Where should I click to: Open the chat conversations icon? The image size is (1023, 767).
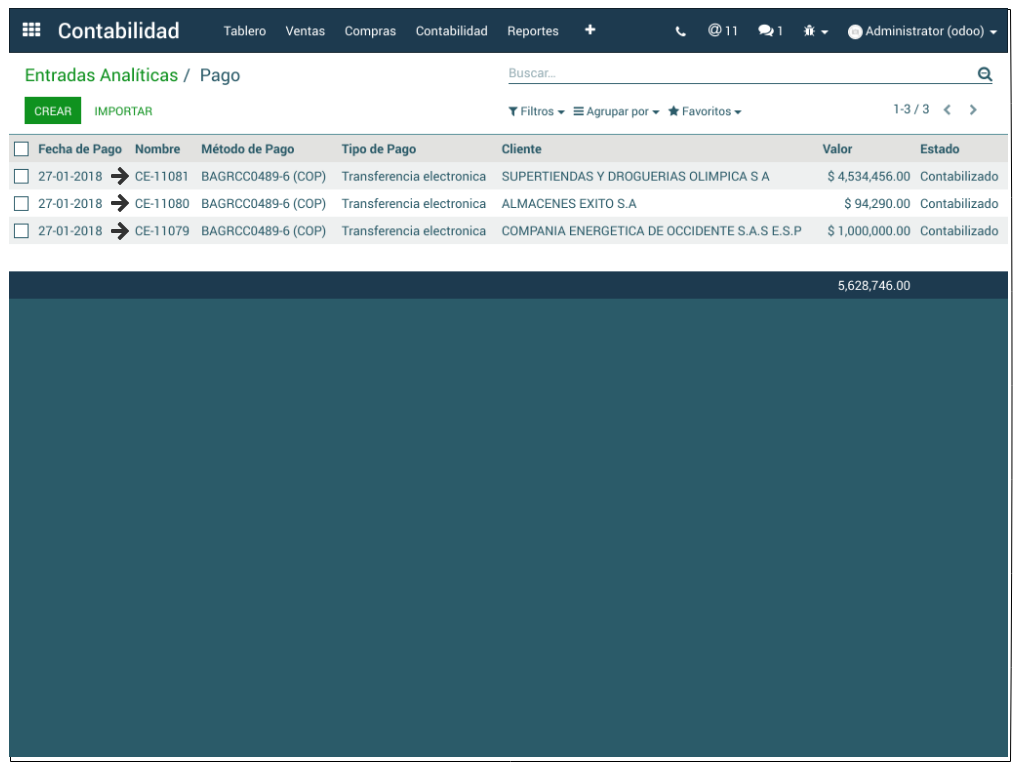[x=770, y=31]
